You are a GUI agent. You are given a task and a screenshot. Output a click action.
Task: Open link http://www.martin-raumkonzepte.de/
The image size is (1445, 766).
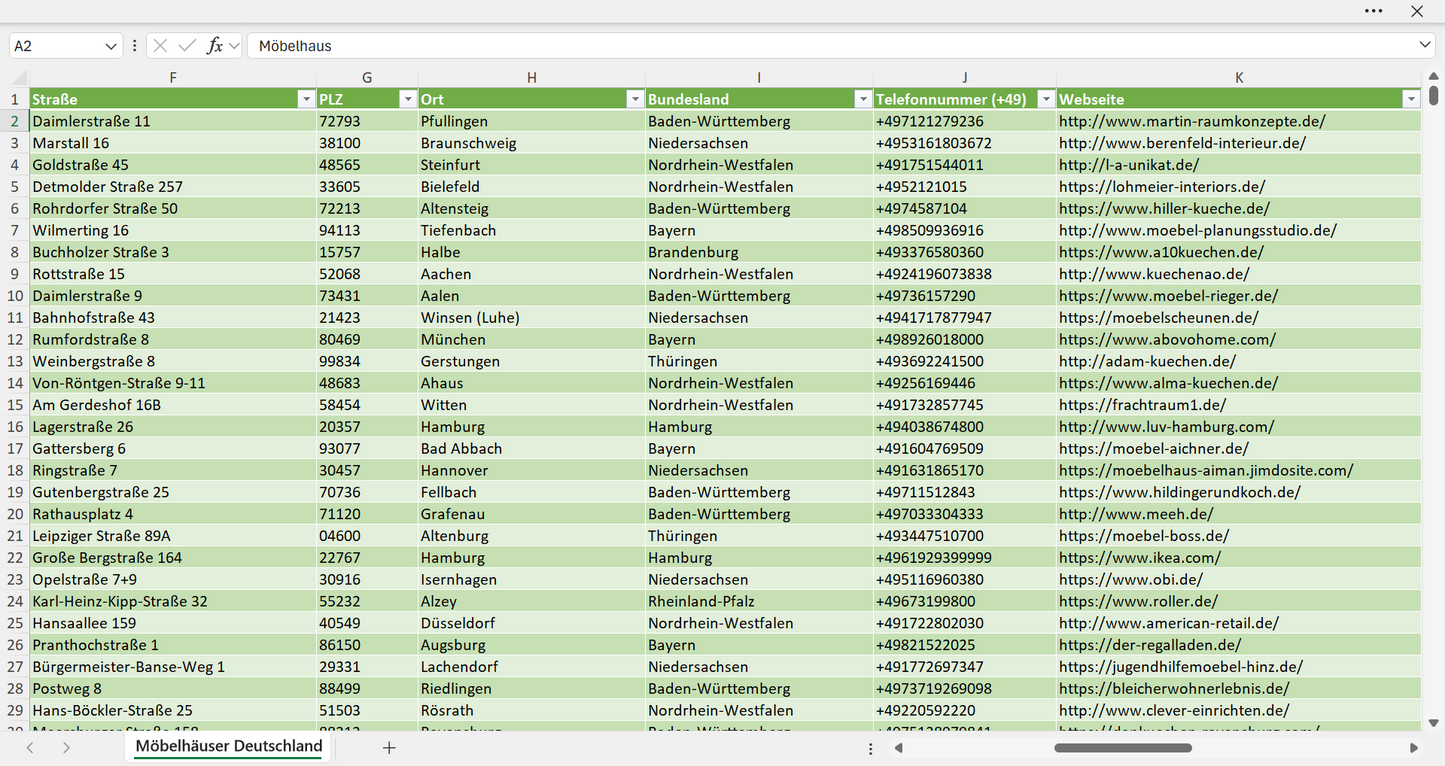[x=1192, y=121]
